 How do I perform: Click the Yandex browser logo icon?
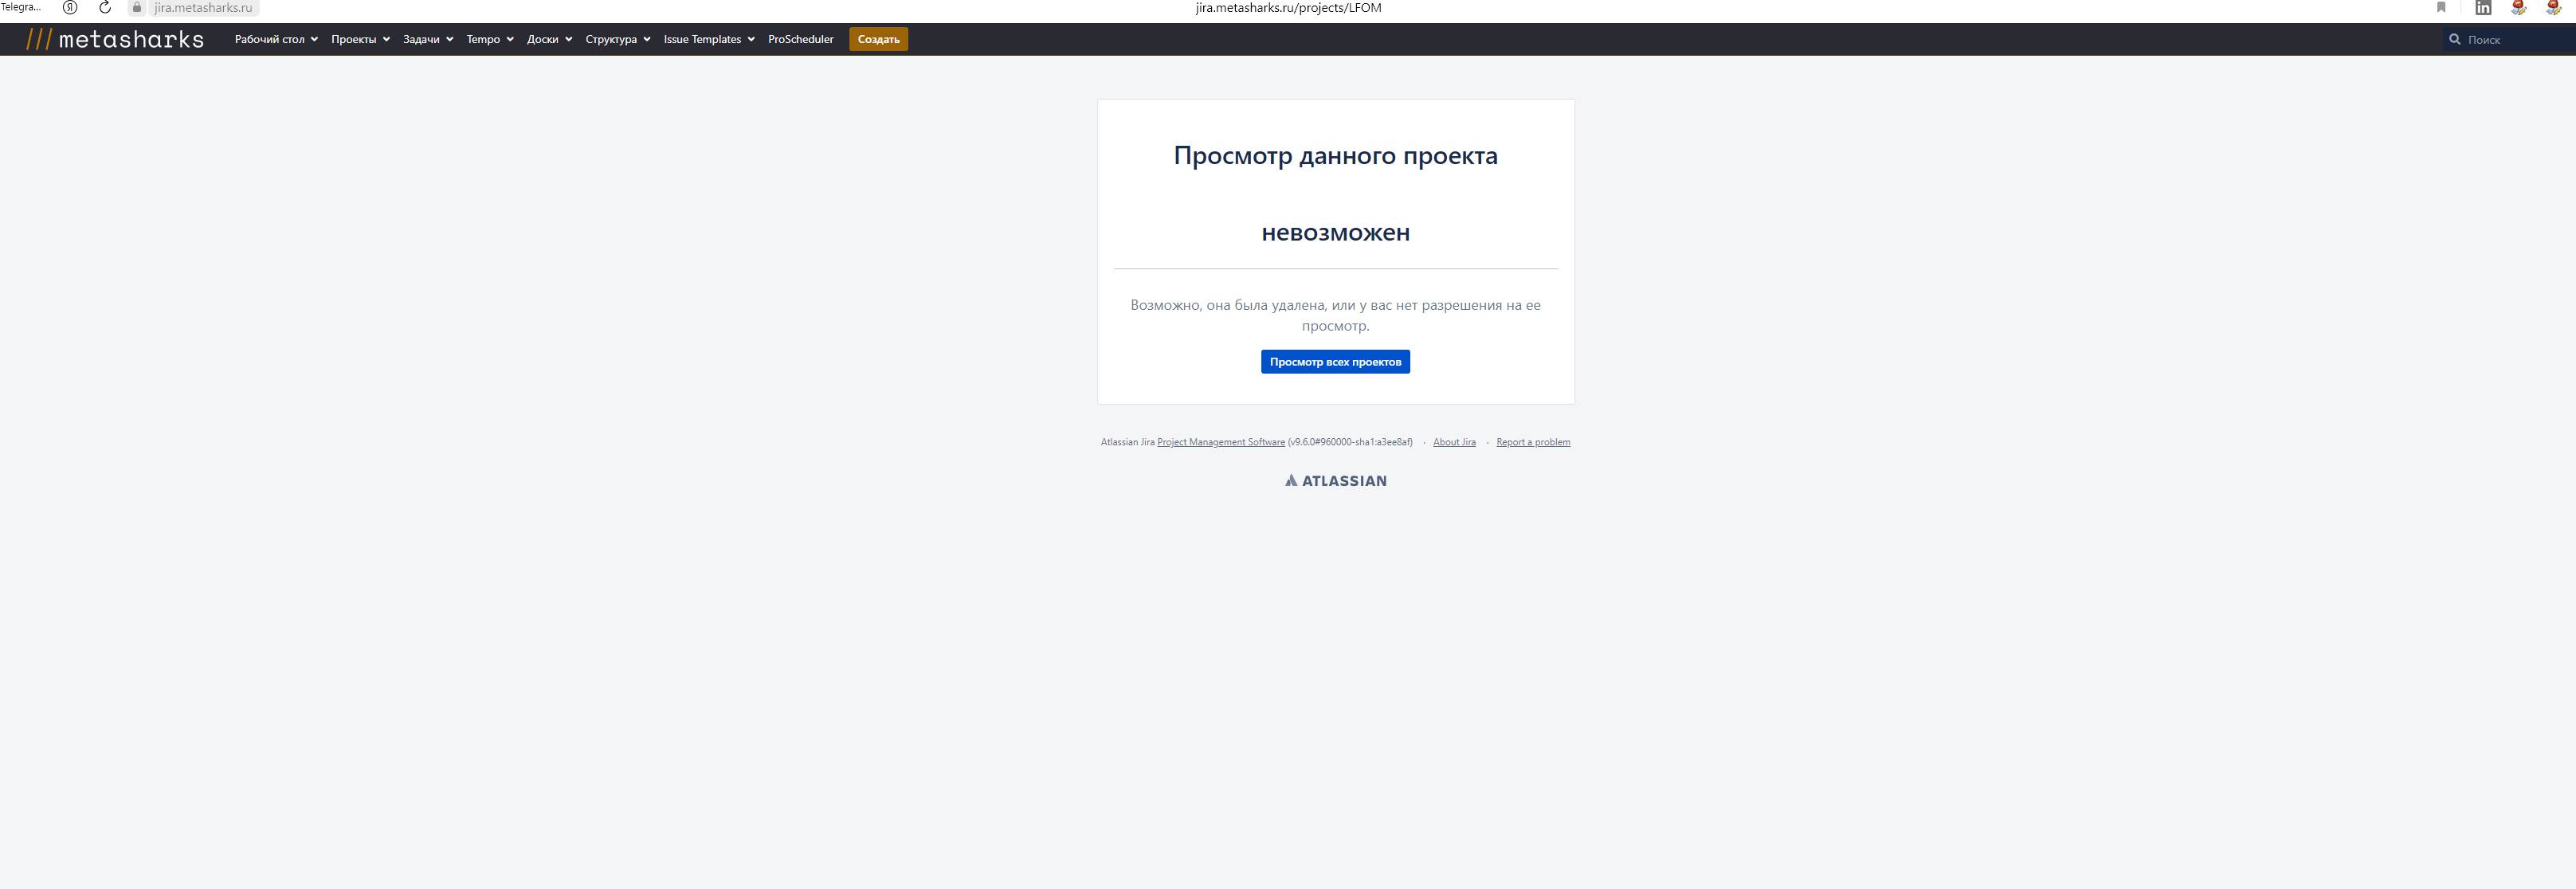click(70, 7)
